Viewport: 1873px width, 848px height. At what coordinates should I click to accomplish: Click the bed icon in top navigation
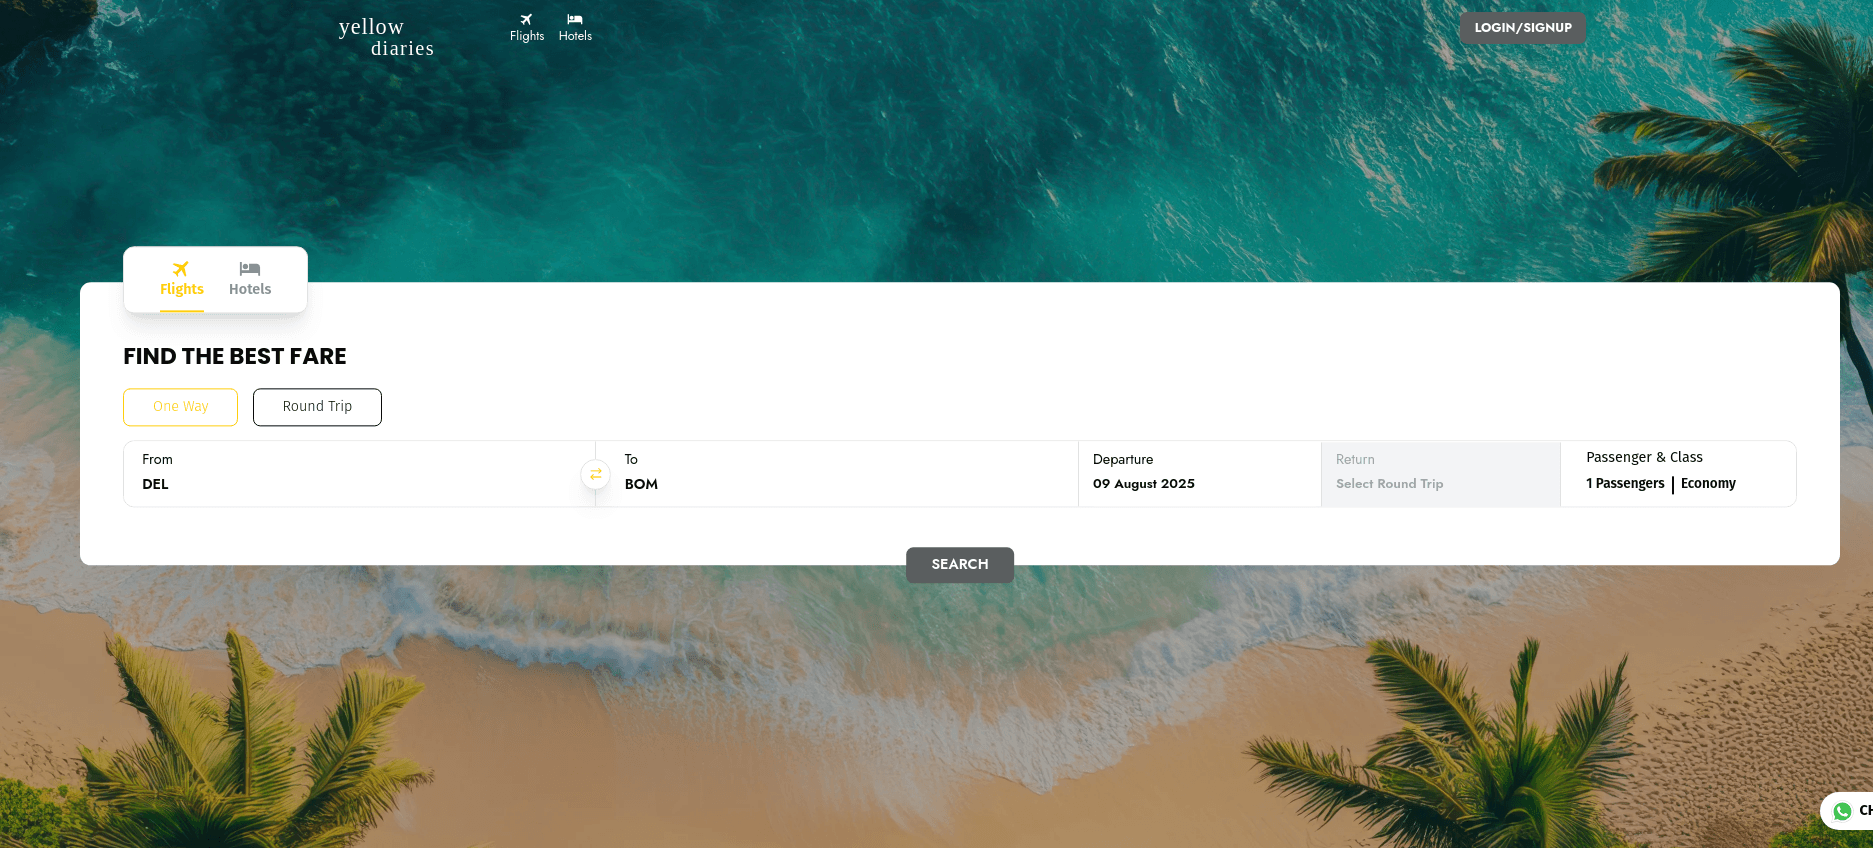click(x=575, y=20)
